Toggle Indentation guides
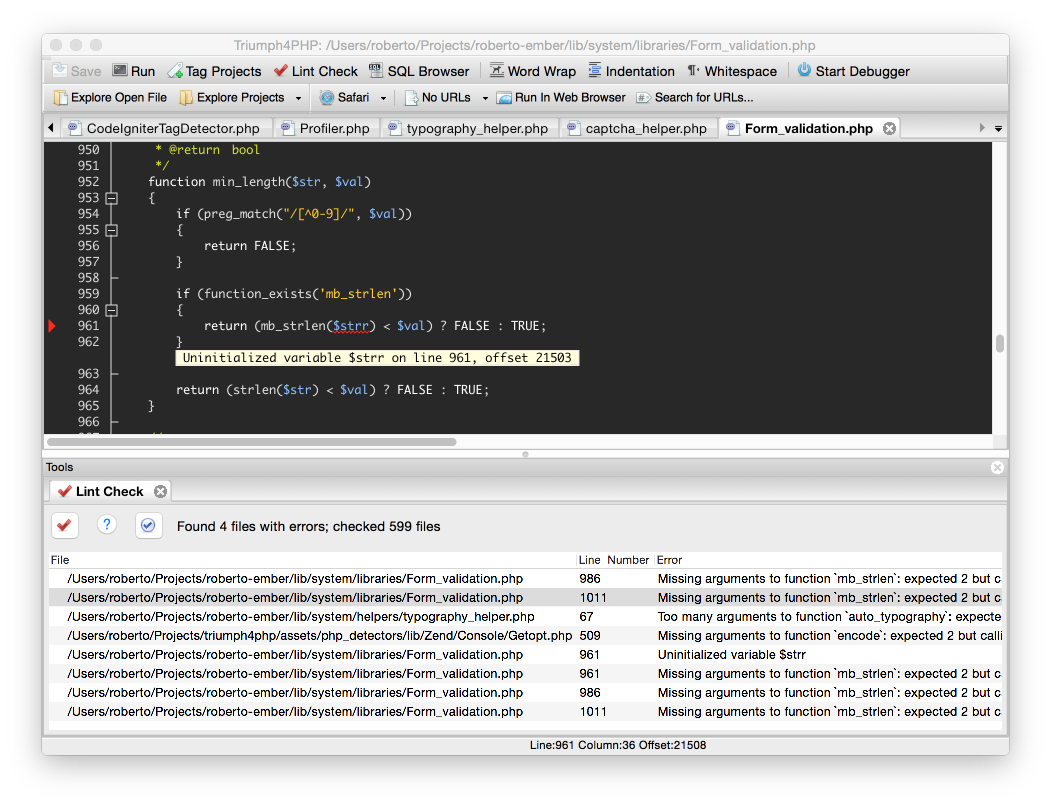1051x805 pixels. 631,71
